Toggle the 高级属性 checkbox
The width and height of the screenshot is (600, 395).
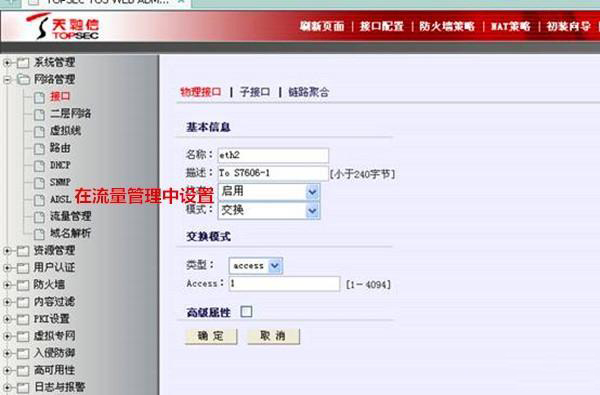(x=246, y=312)
